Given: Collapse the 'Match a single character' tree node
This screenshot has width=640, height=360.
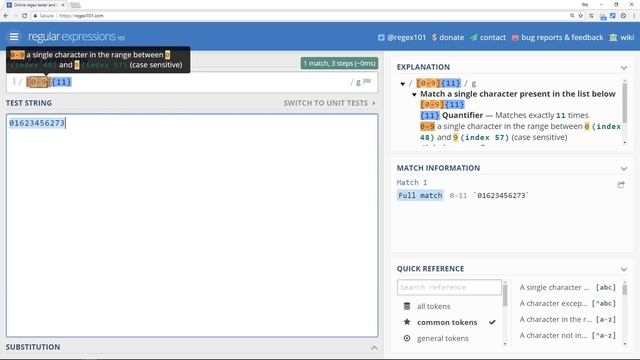Looking at the screenshot, I should click(414, 94).
